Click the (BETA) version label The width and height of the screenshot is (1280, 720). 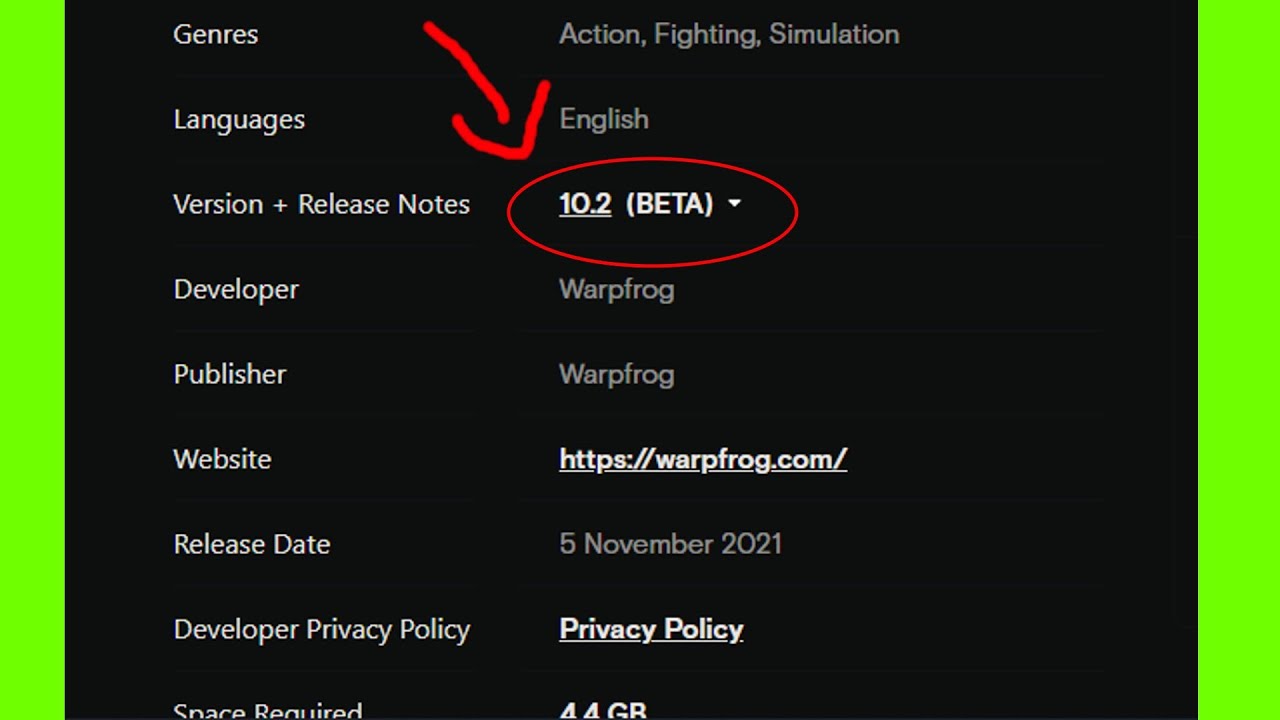point(669,204)
